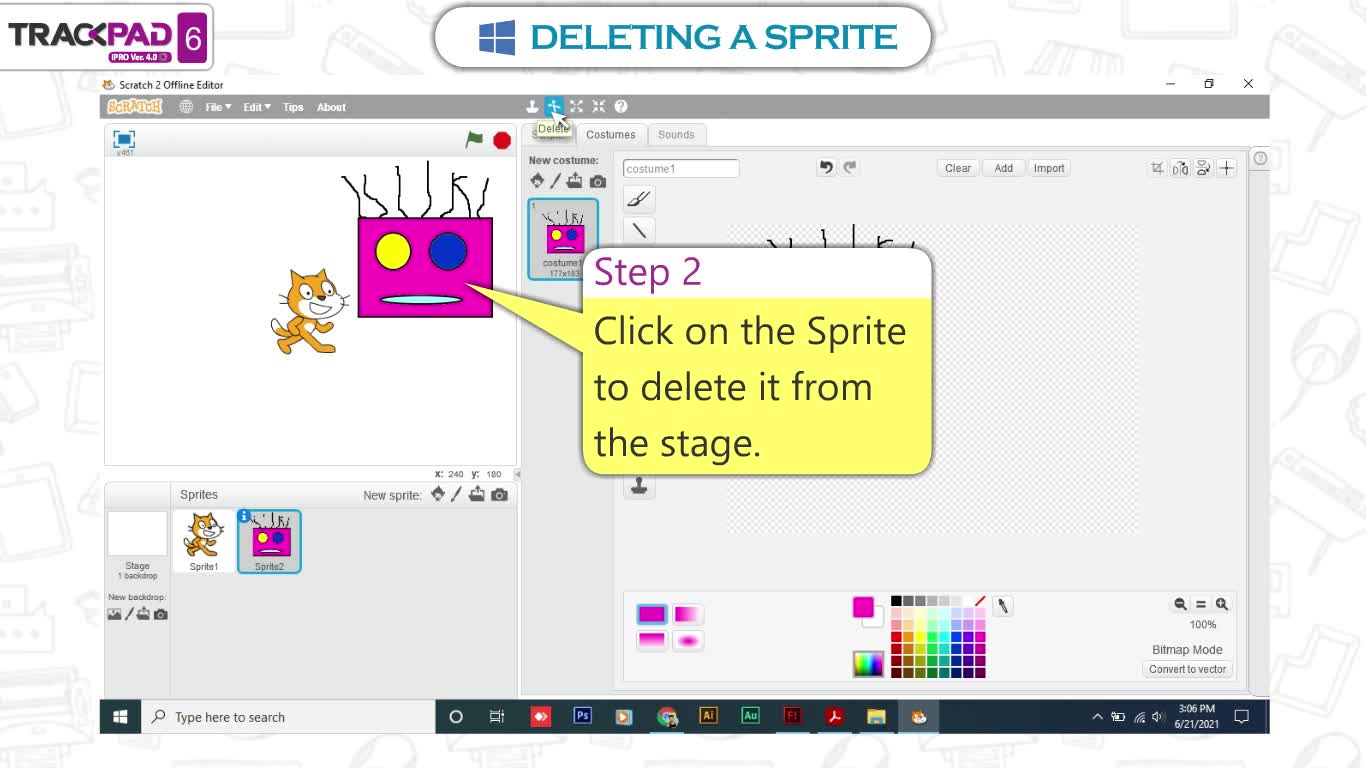
Task: Set the costume center crosshair
Action: (1227, 168)
